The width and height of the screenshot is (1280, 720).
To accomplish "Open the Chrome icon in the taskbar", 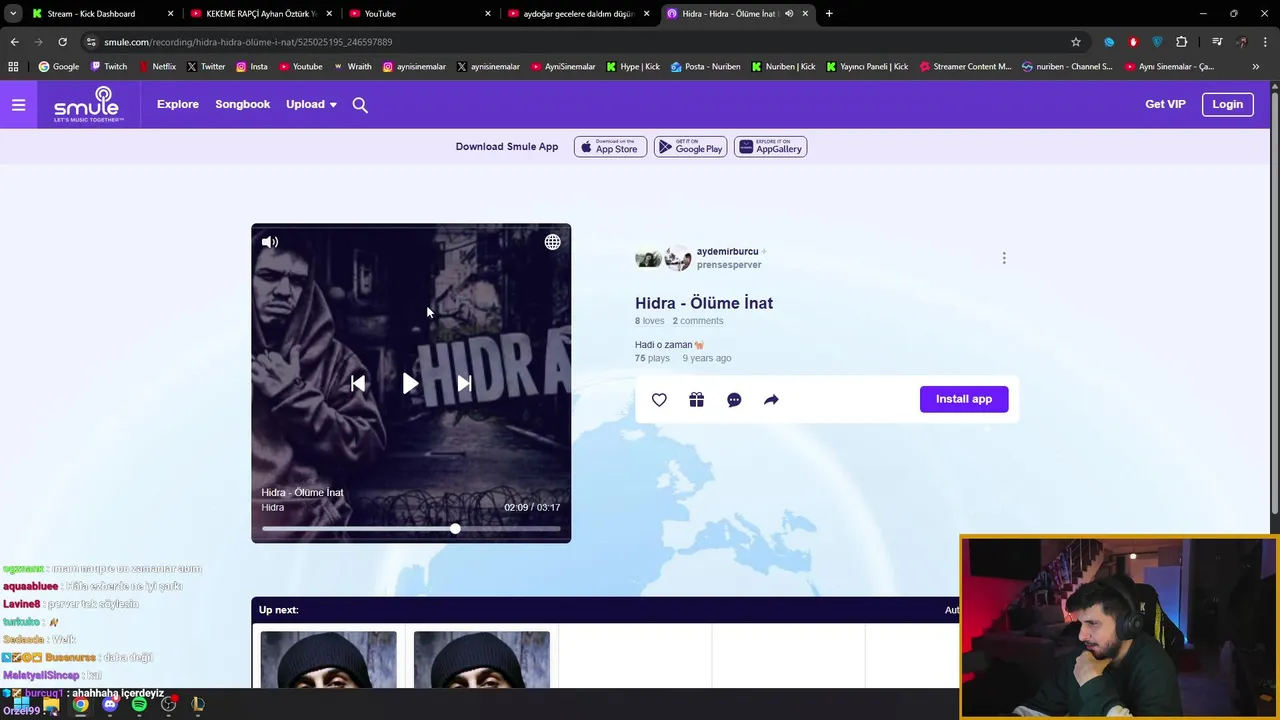I will [x=80, y=704].
